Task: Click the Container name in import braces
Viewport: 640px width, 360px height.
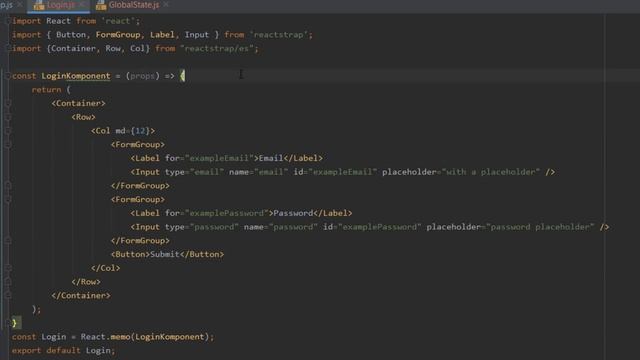Action: click(73, 49)
